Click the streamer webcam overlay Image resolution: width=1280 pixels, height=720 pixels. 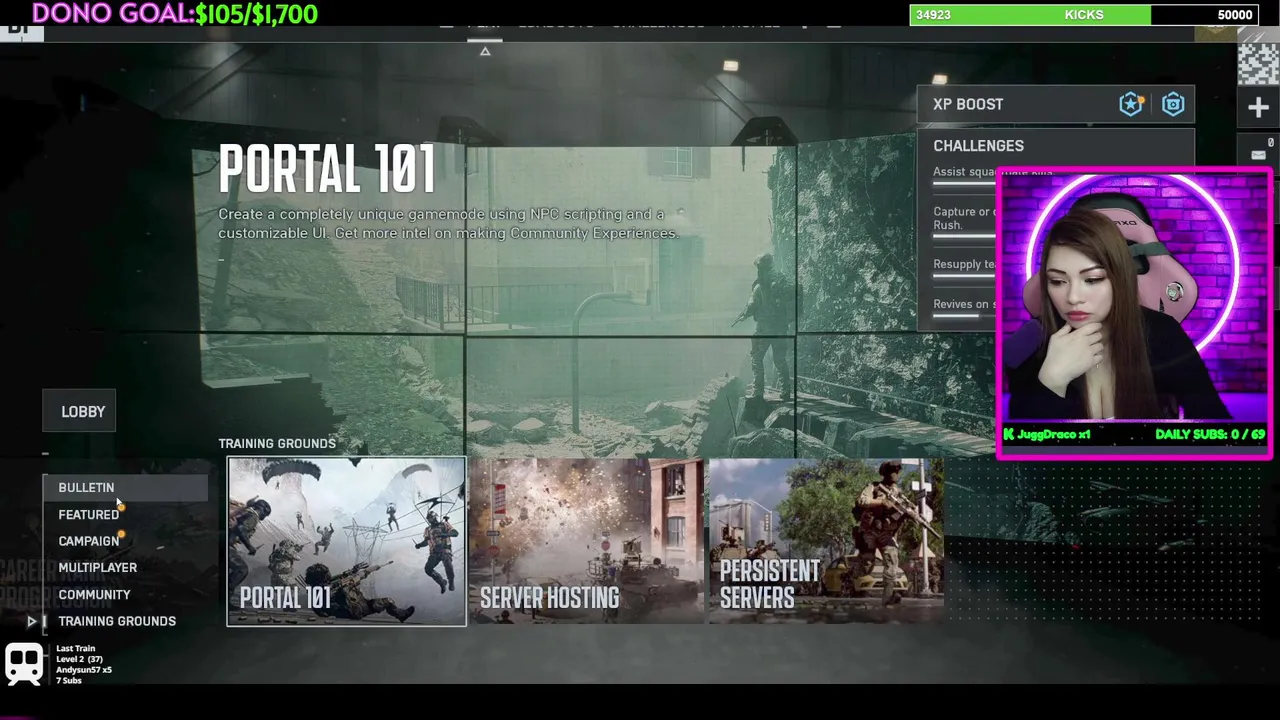pos(1134,314)
